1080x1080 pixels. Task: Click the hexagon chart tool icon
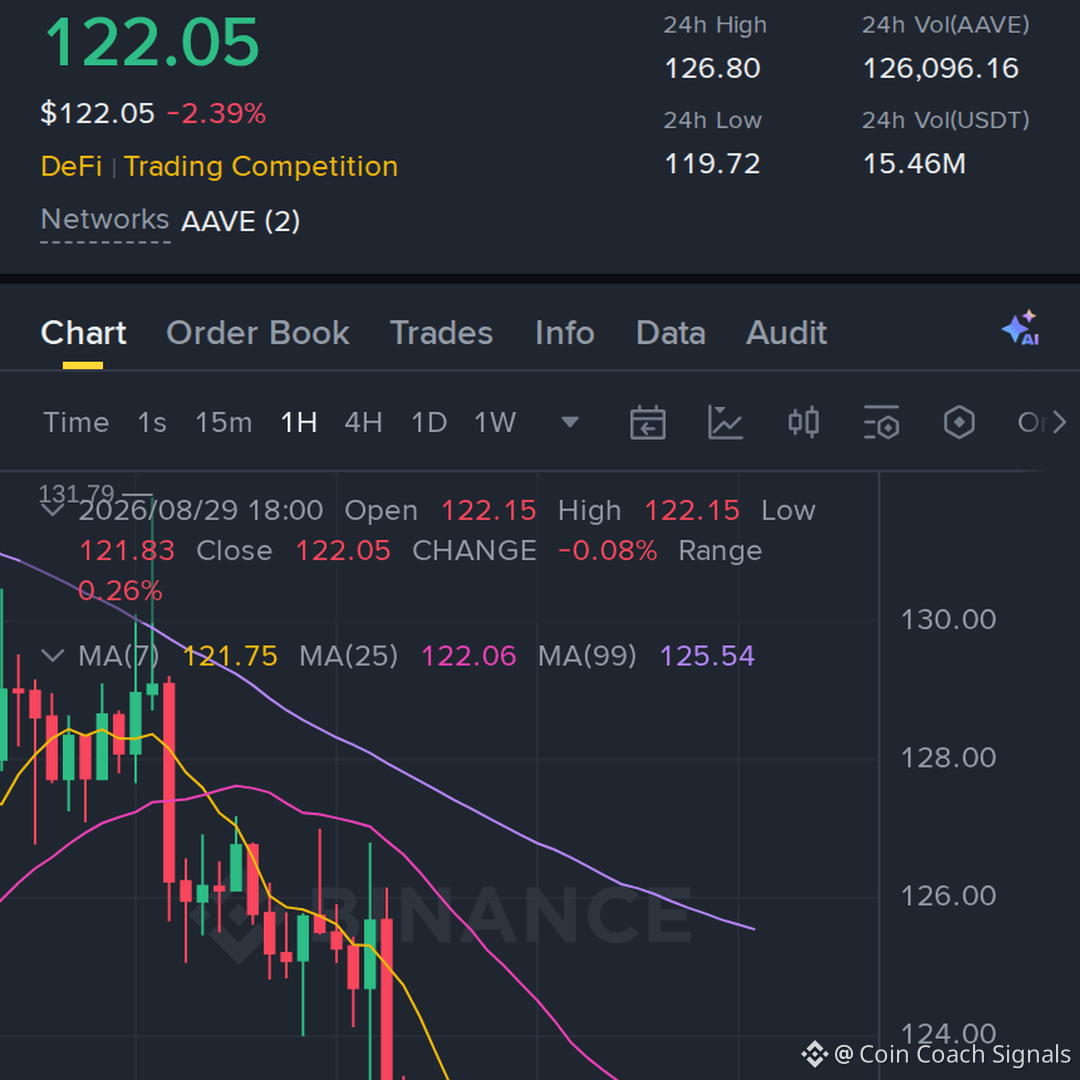[959, 422]
